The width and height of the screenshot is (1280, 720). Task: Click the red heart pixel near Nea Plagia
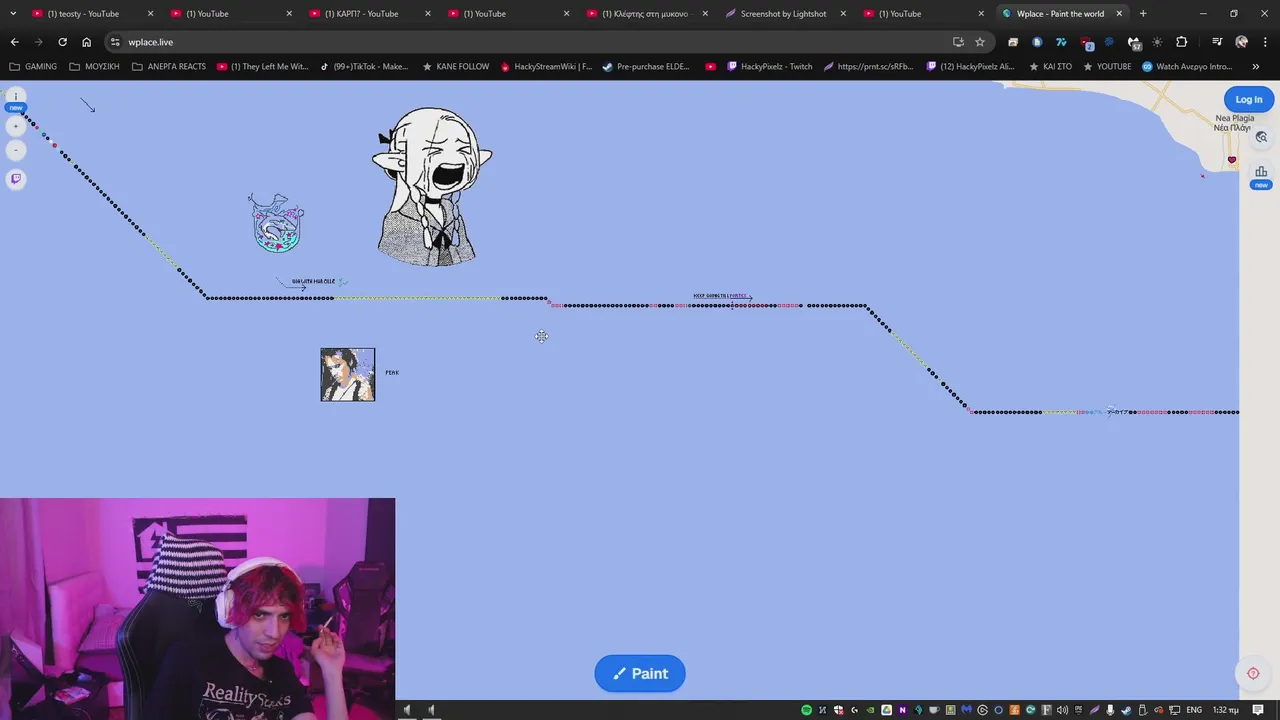(x=1232, y=160)
